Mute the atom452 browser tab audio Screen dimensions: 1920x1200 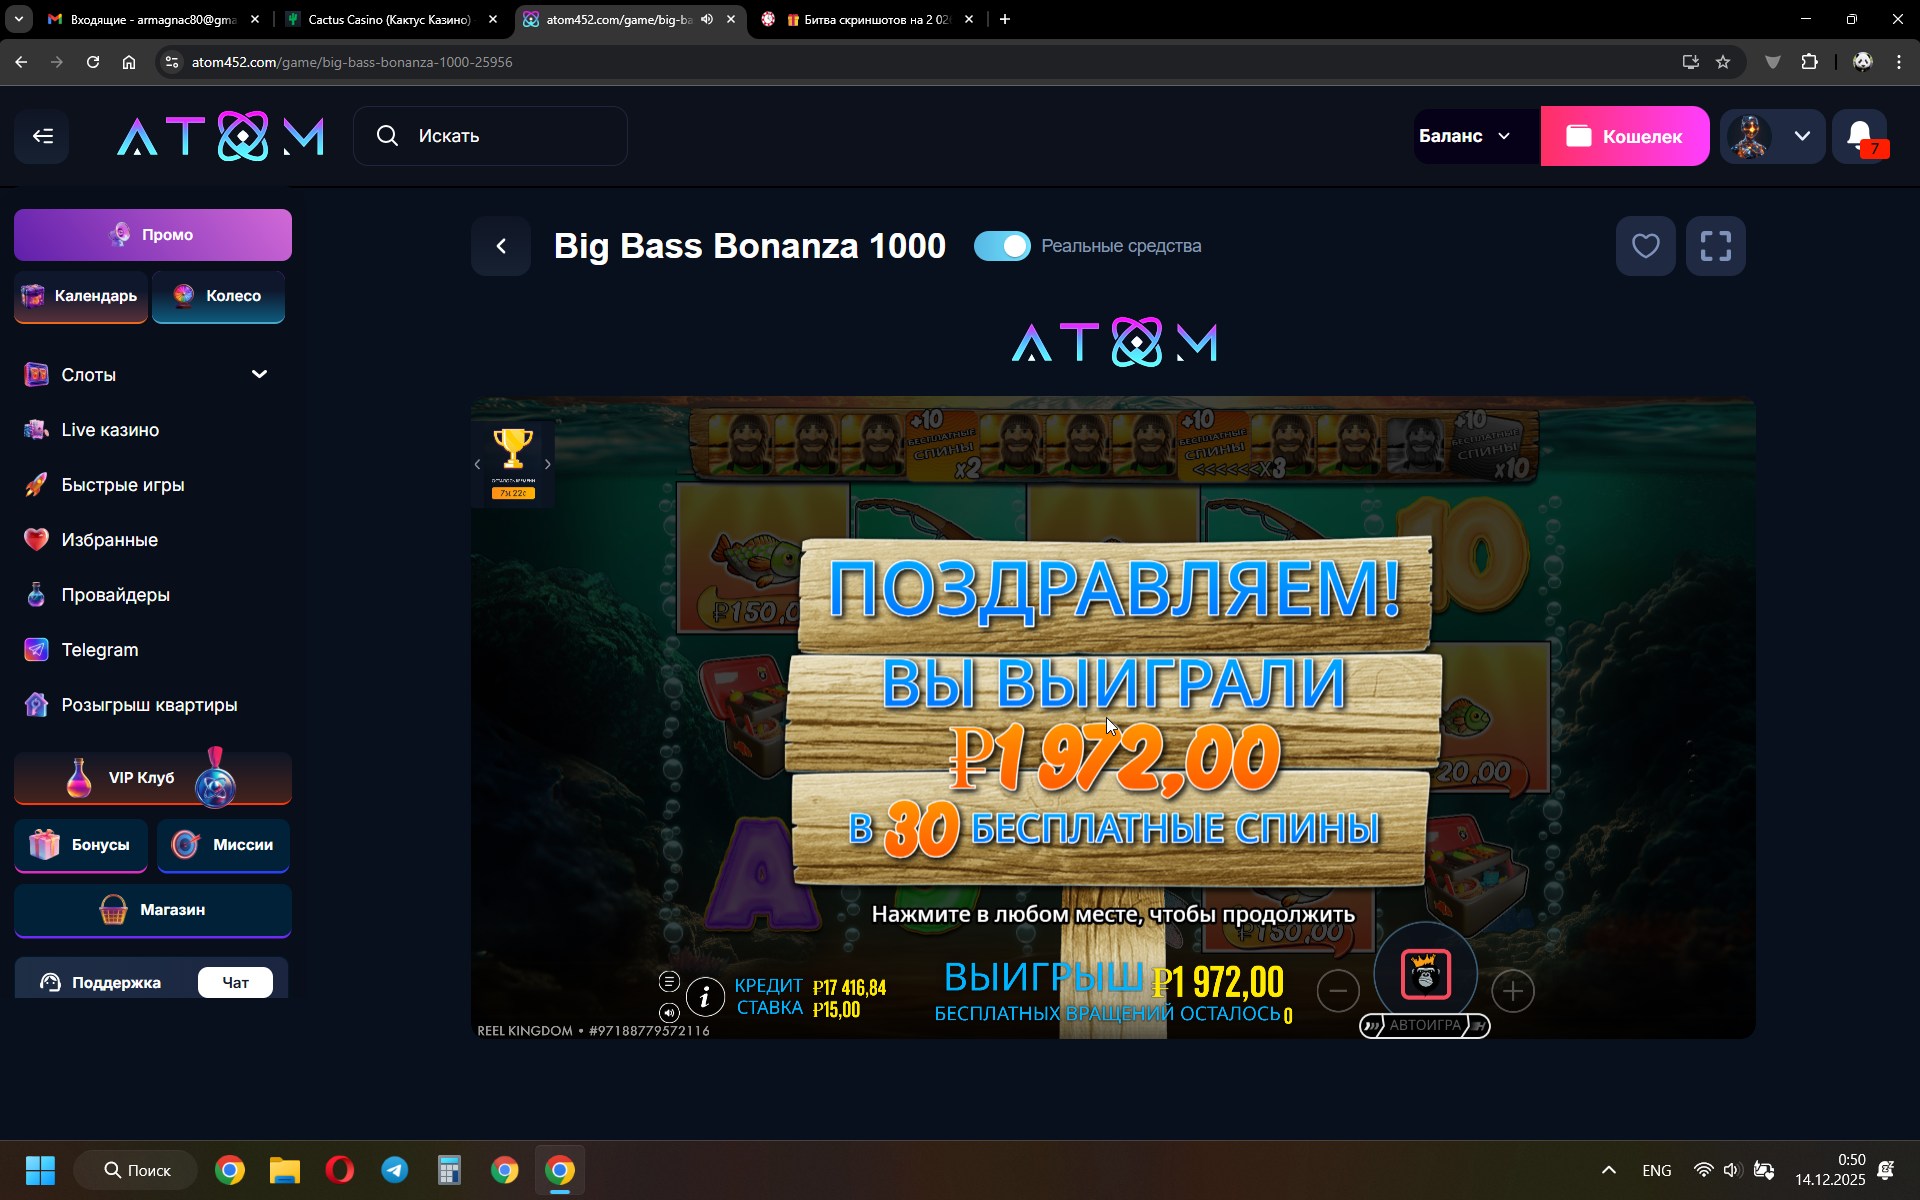pyautogui.click(x=707, y=19)
